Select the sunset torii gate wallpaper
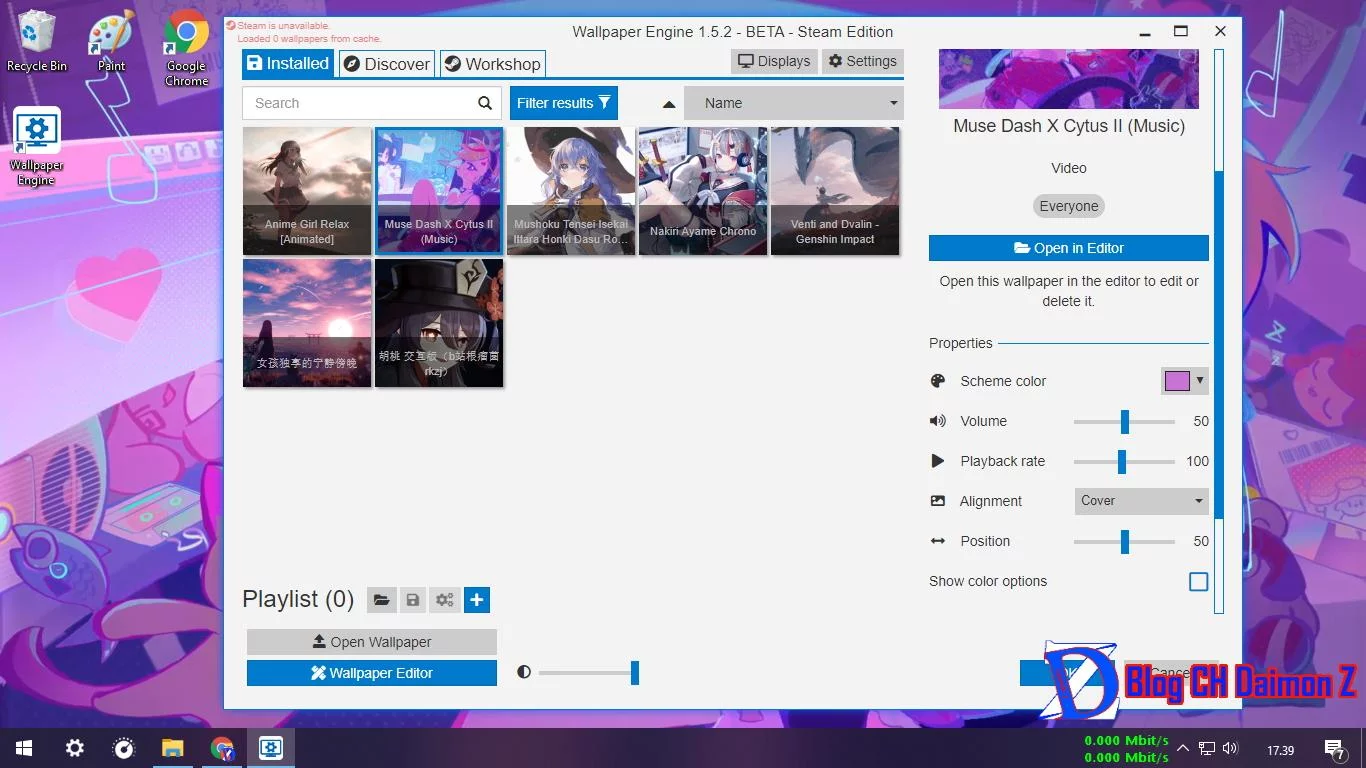 307,323
